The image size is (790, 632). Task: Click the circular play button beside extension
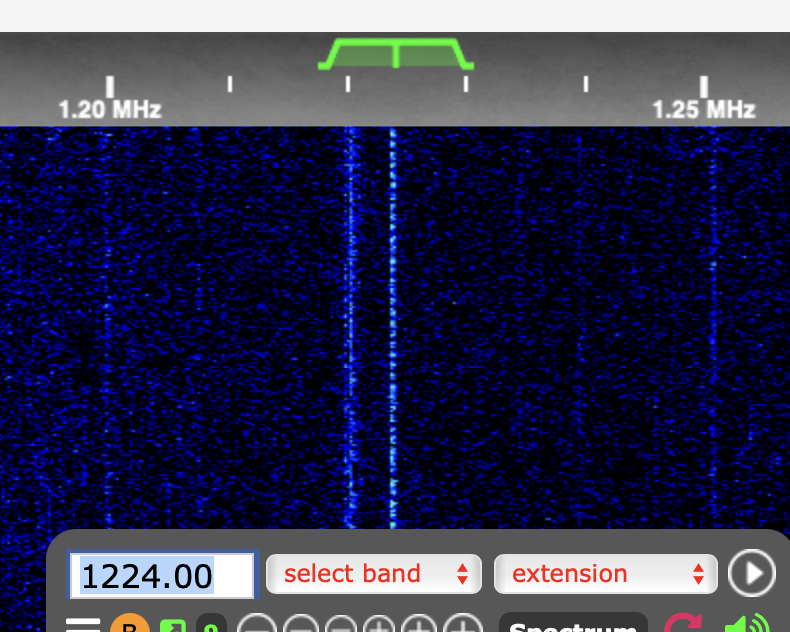pyautogui.click(x=751, y=574)
